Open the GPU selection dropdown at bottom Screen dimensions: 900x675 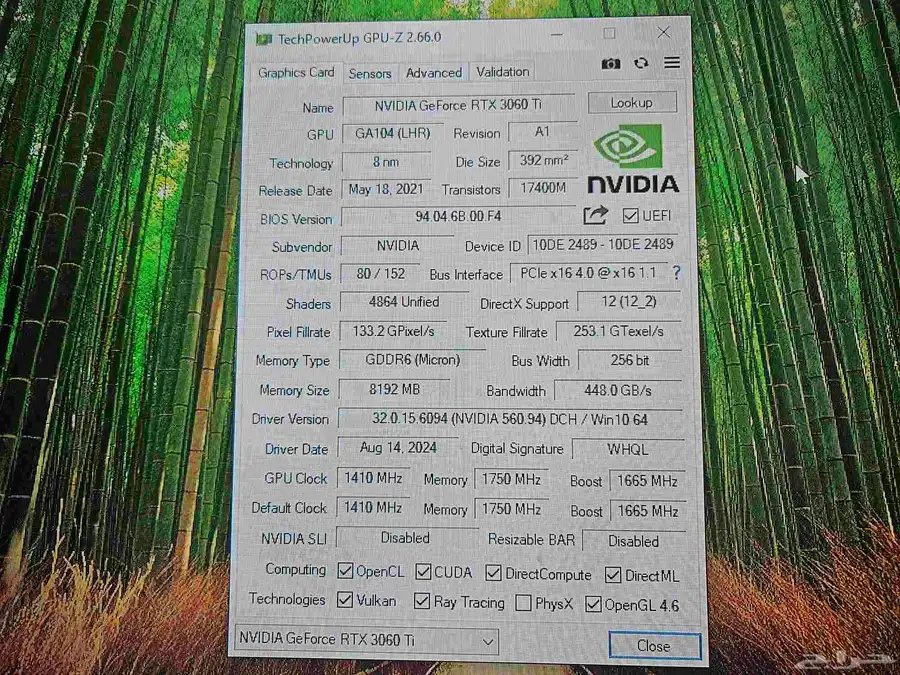[x=367, y=640]
